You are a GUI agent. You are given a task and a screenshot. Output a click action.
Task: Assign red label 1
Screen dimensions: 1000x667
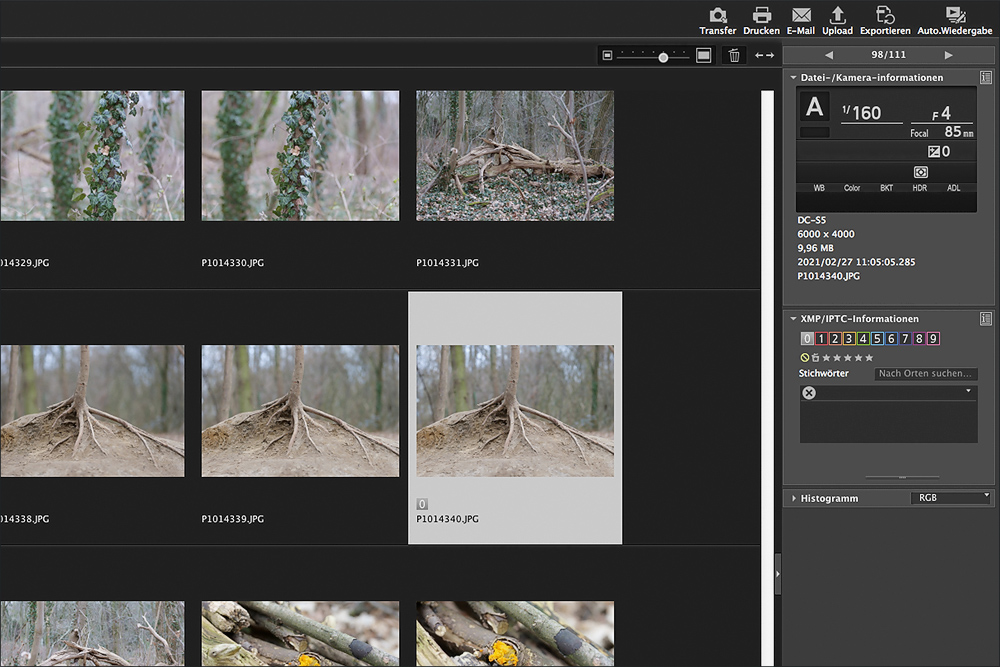coord(821,339)
